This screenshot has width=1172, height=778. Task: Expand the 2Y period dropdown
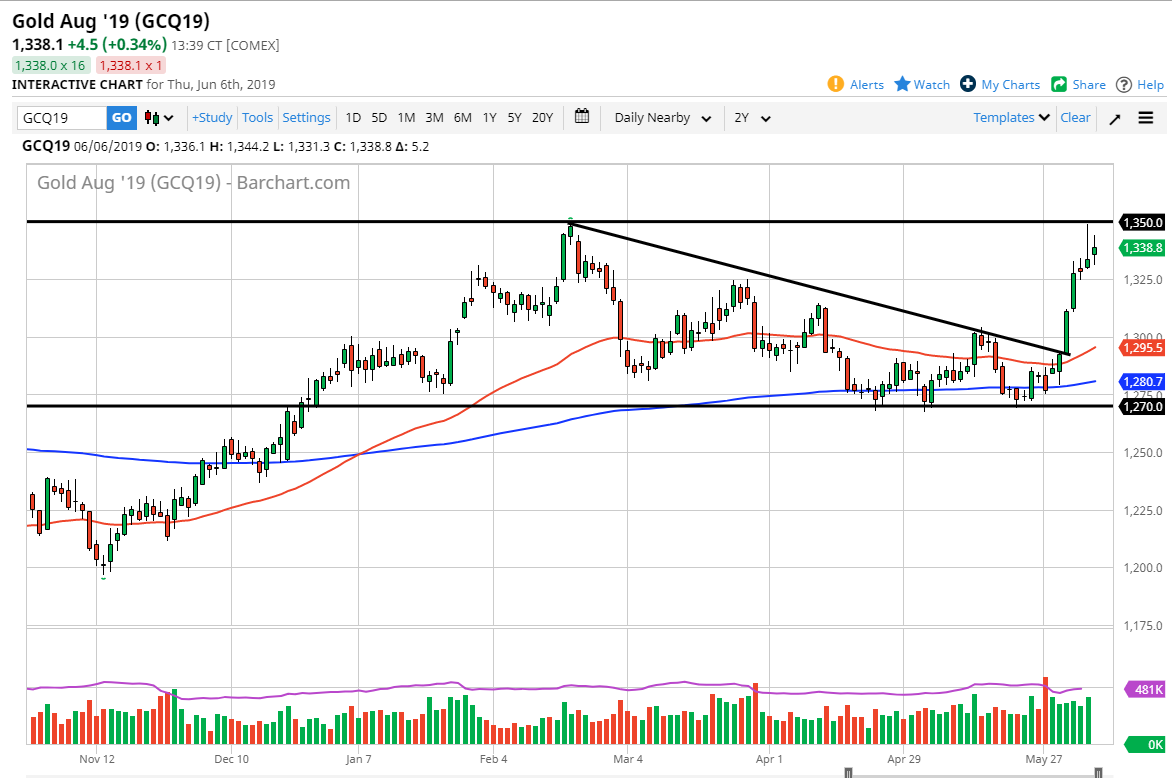(753, 118)
